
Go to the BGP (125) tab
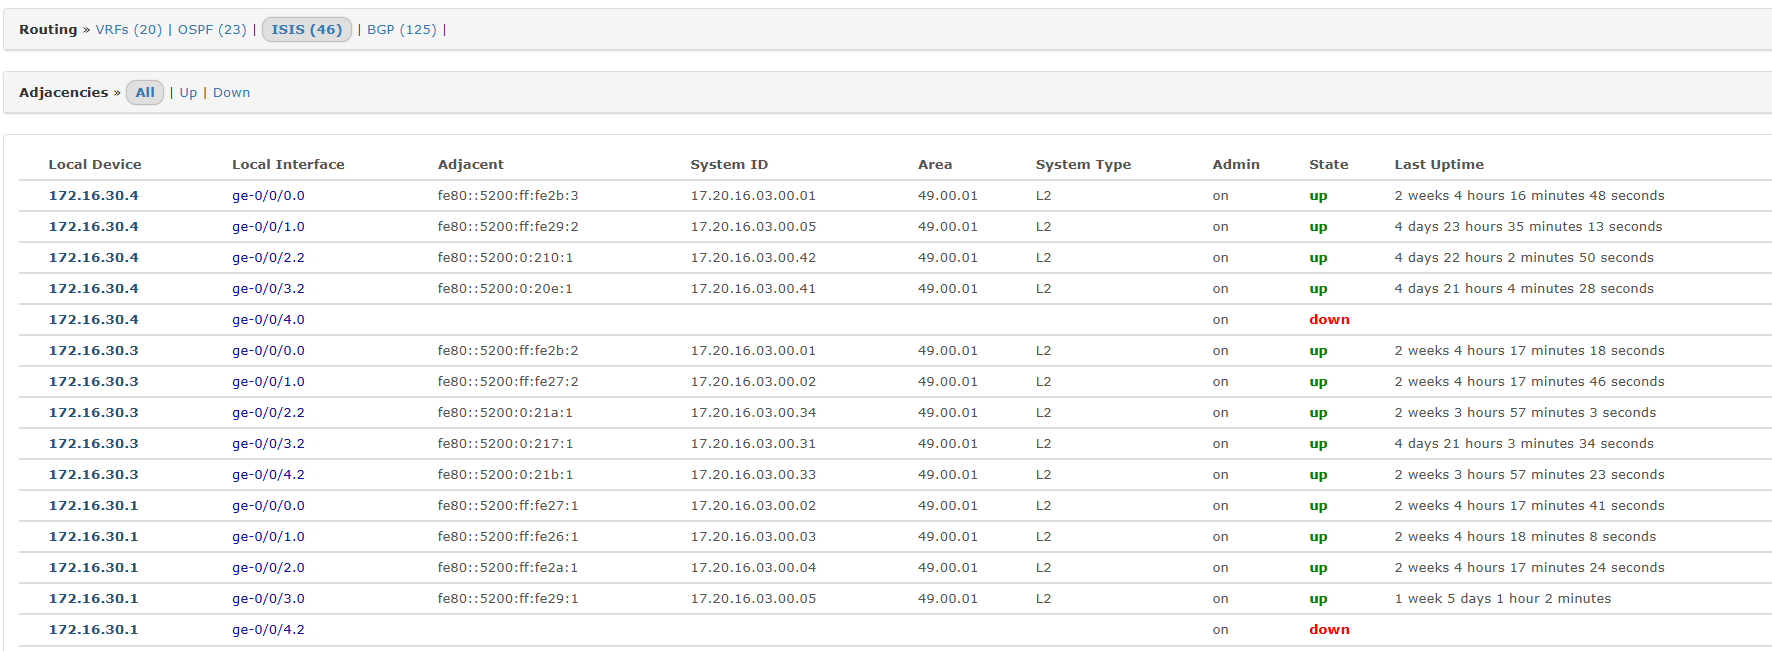pos(401,30)
